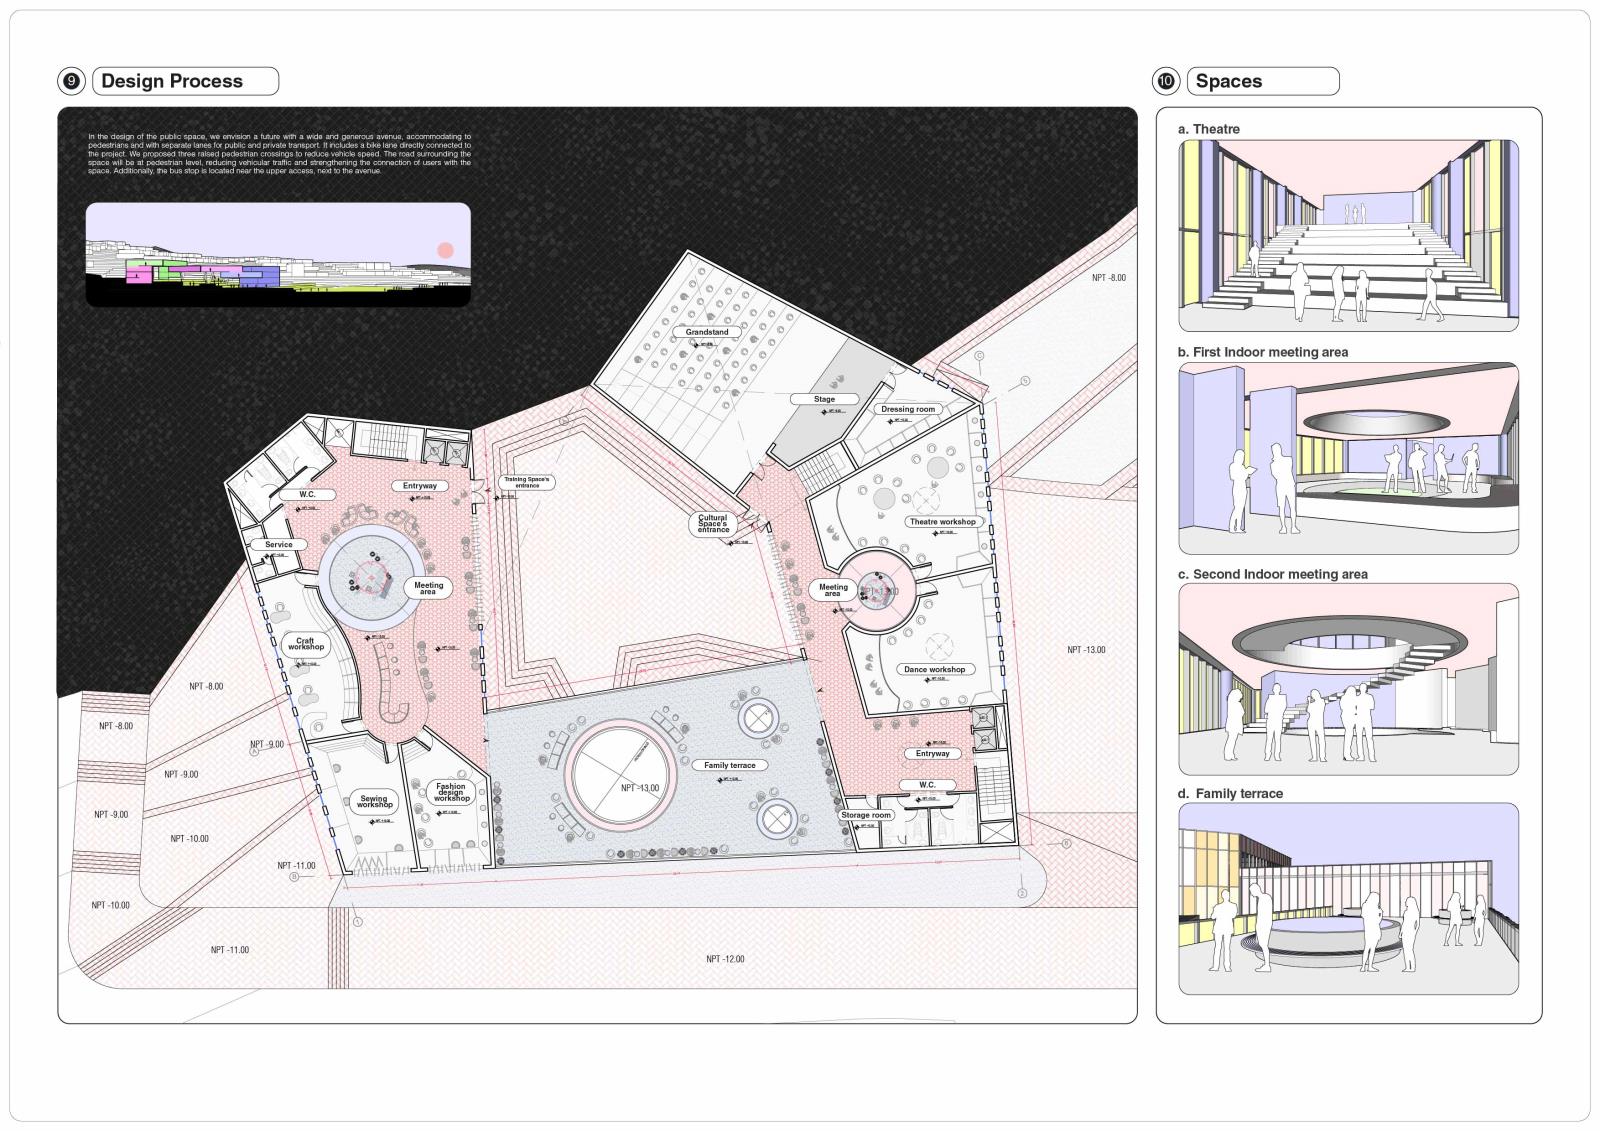The image size is (1600, 1131).
Task: Click the number 10 circle badge
Action: coord(1166,82)
